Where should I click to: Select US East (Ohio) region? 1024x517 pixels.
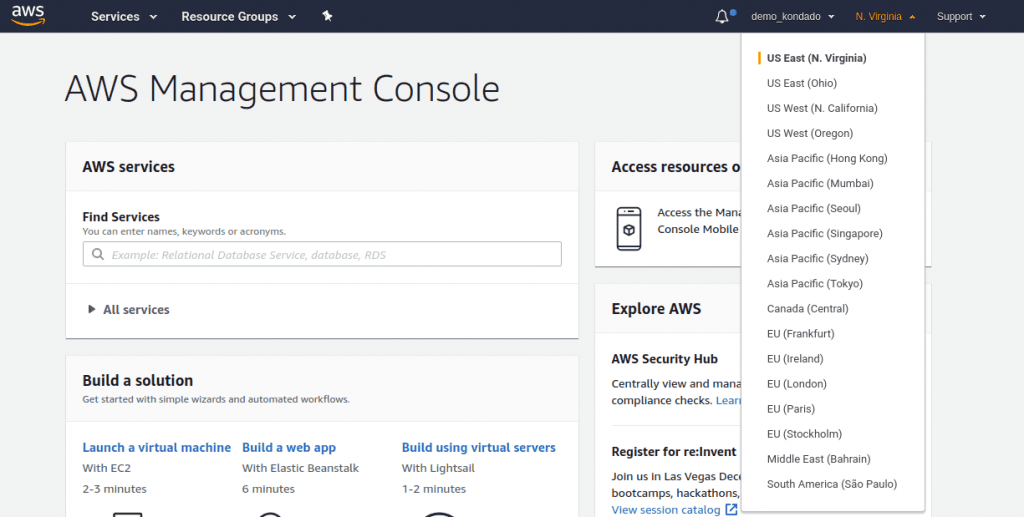pyautogui.click(x=802, y=83)
